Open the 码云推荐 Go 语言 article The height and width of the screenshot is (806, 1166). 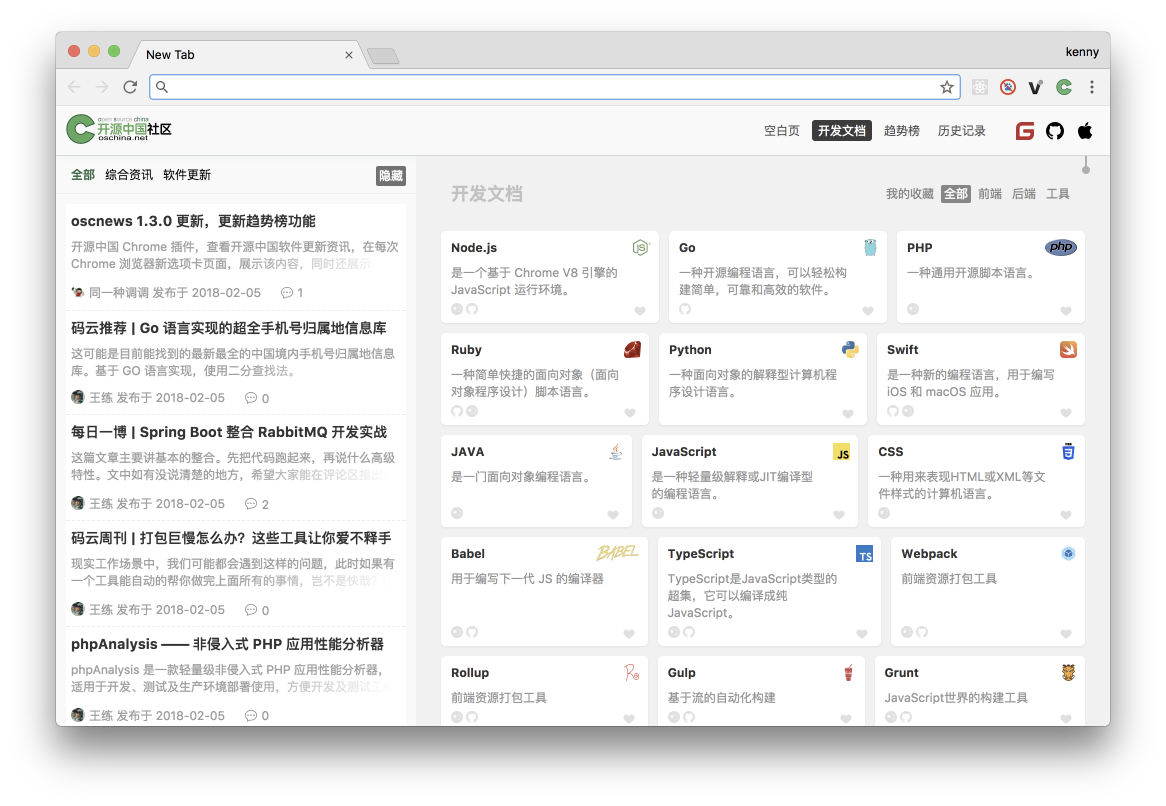(x=228, y=328)
